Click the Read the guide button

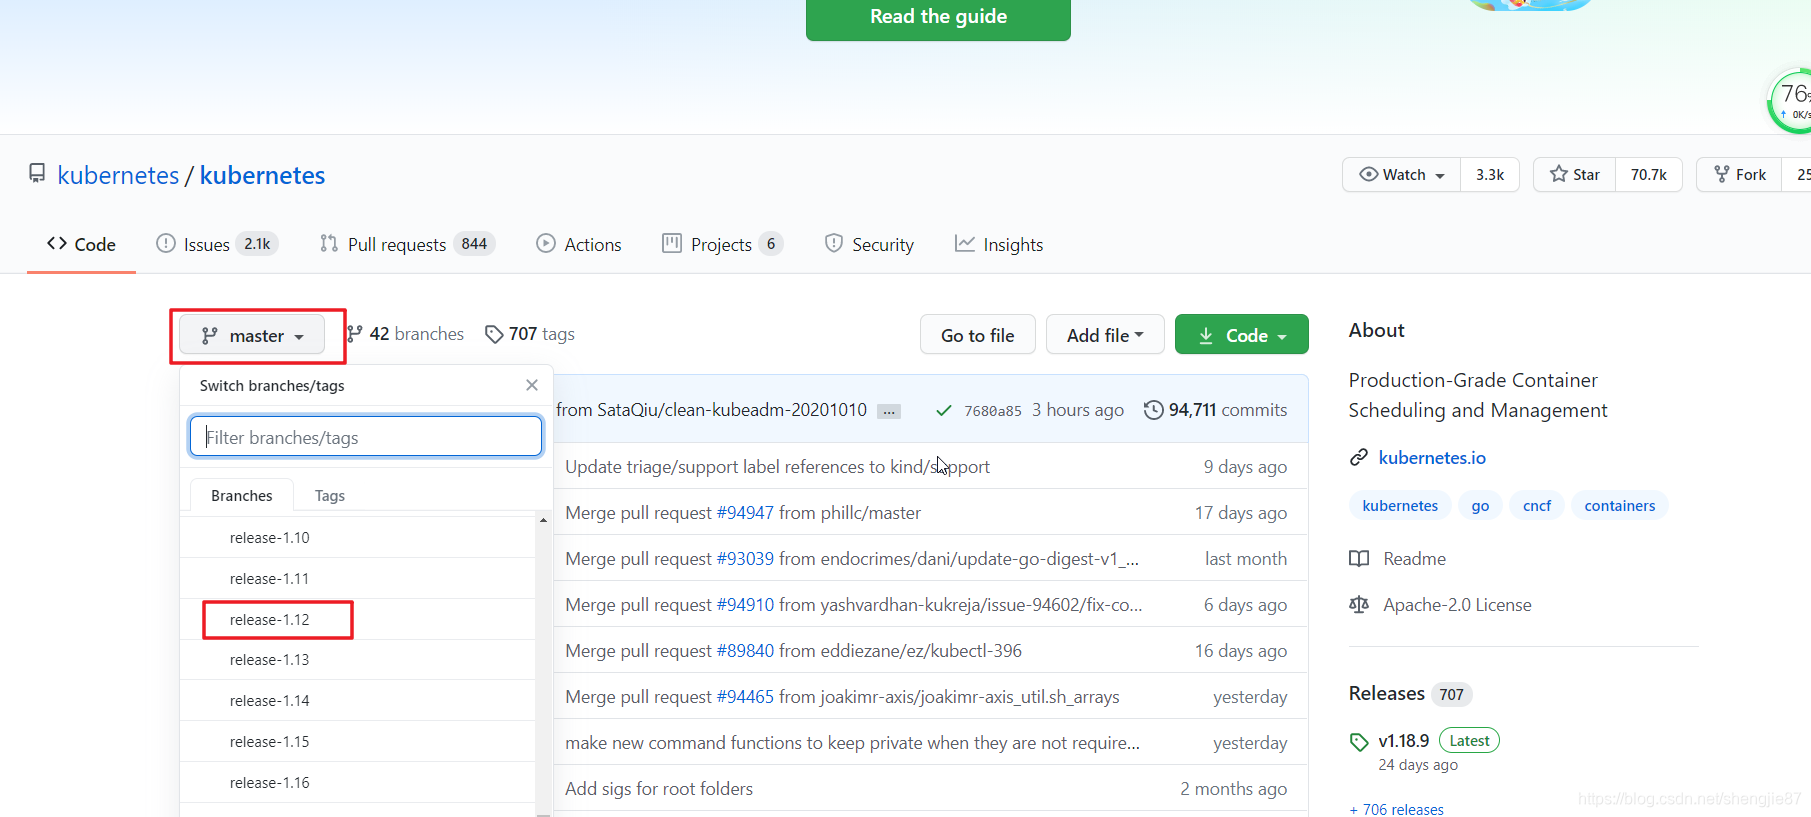[x=938, y=17]
